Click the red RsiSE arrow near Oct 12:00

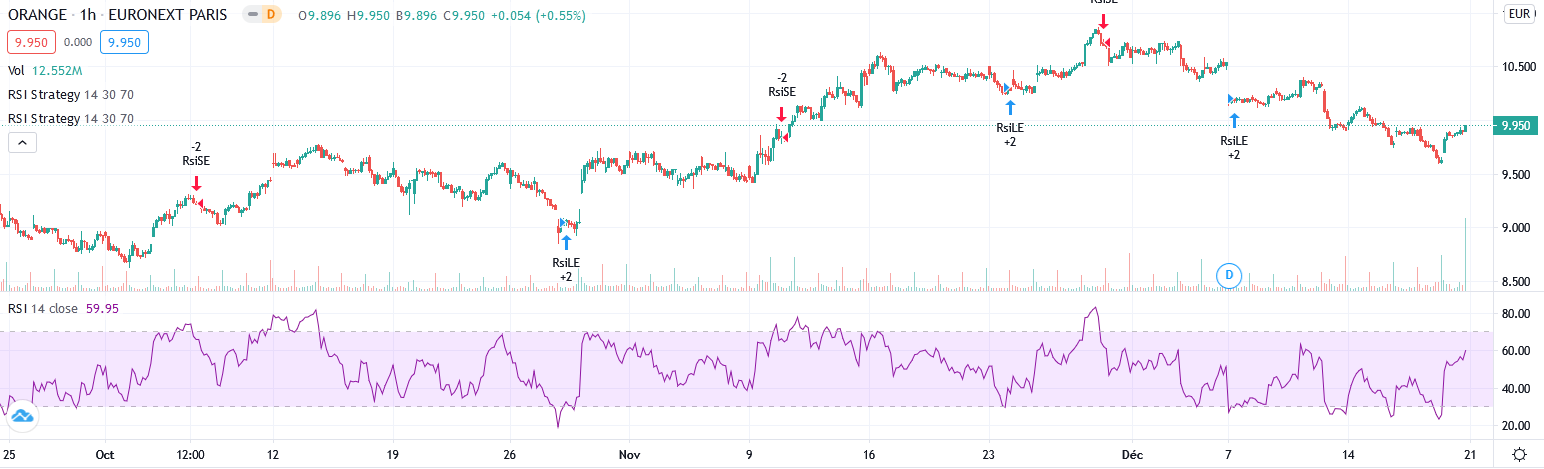(x=196, y=183)
